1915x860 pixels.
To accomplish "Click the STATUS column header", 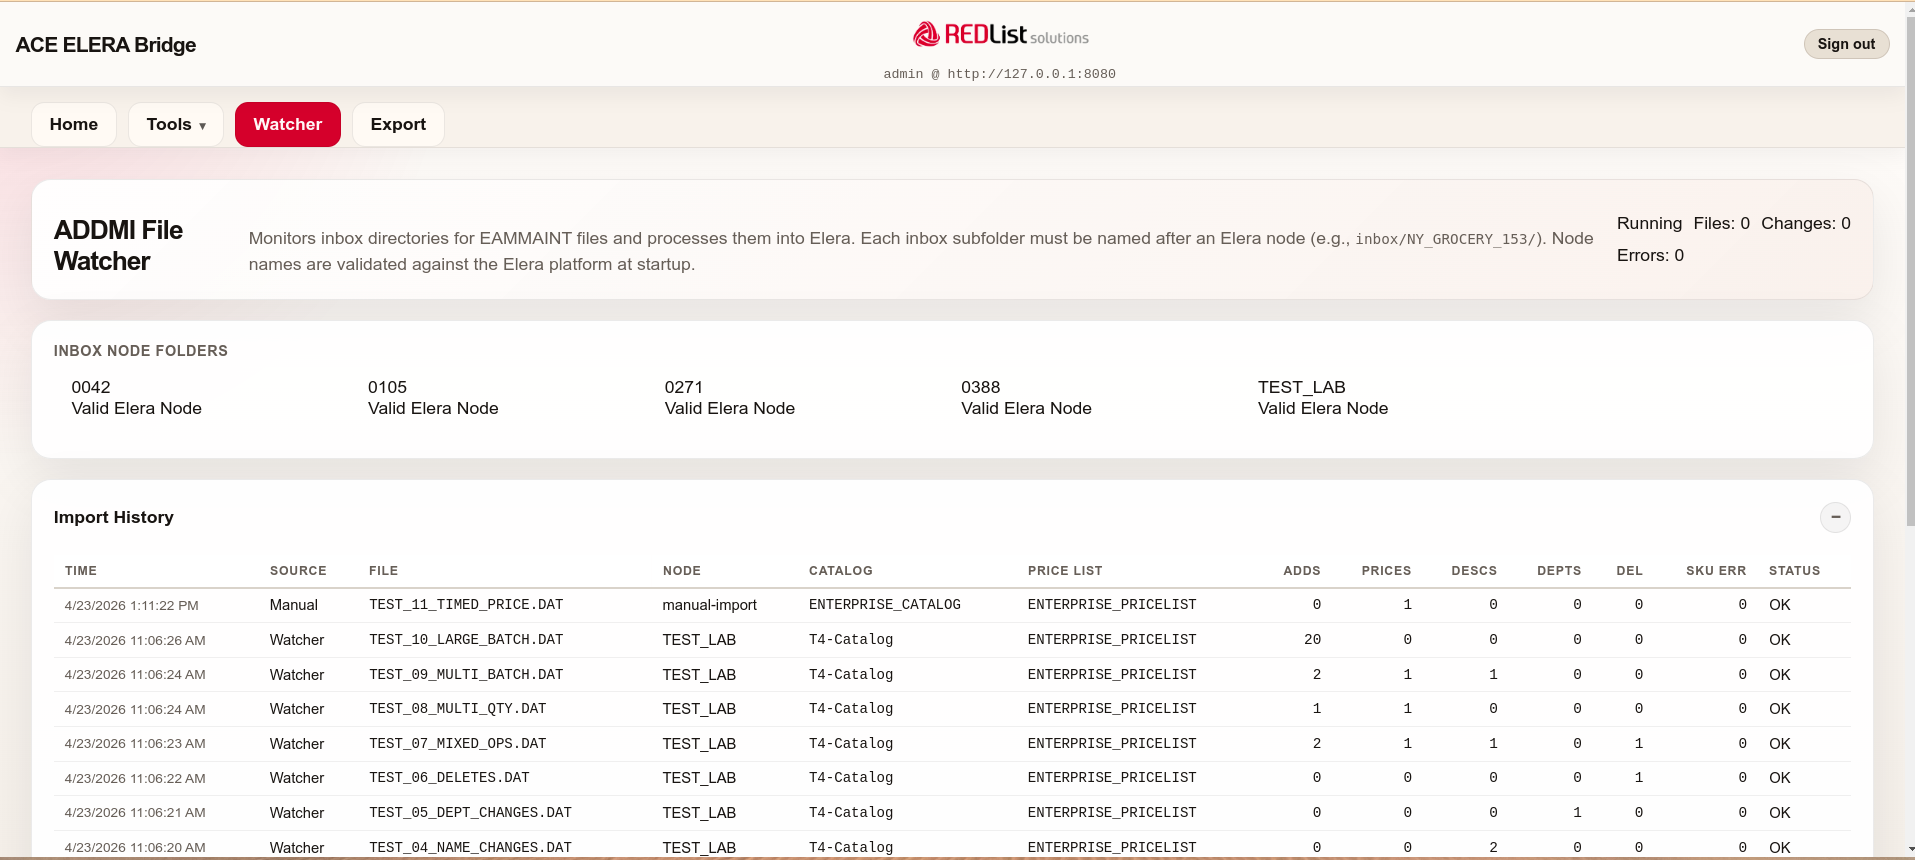I will point(1794,571).
